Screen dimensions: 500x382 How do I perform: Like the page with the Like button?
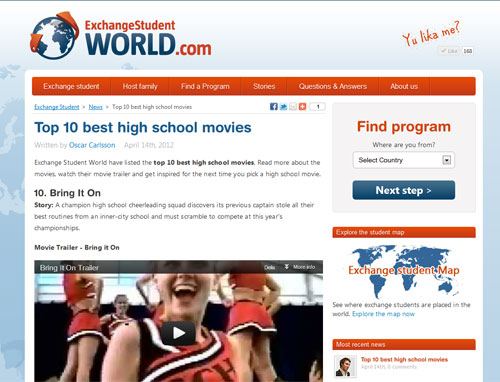[449, 51]
